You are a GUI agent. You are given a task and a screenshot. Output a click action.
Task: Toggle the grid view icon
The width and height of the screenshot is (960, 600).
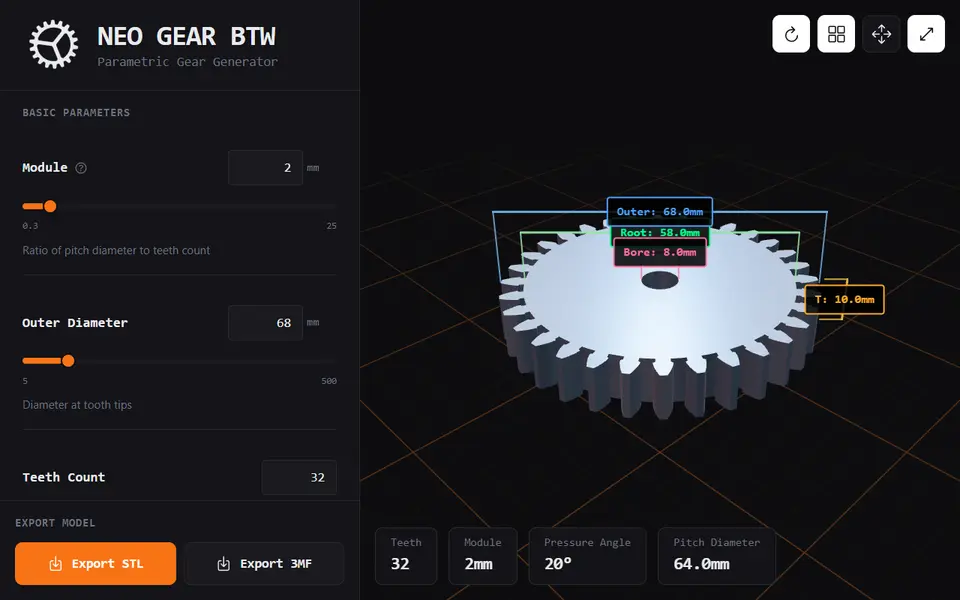836,34
